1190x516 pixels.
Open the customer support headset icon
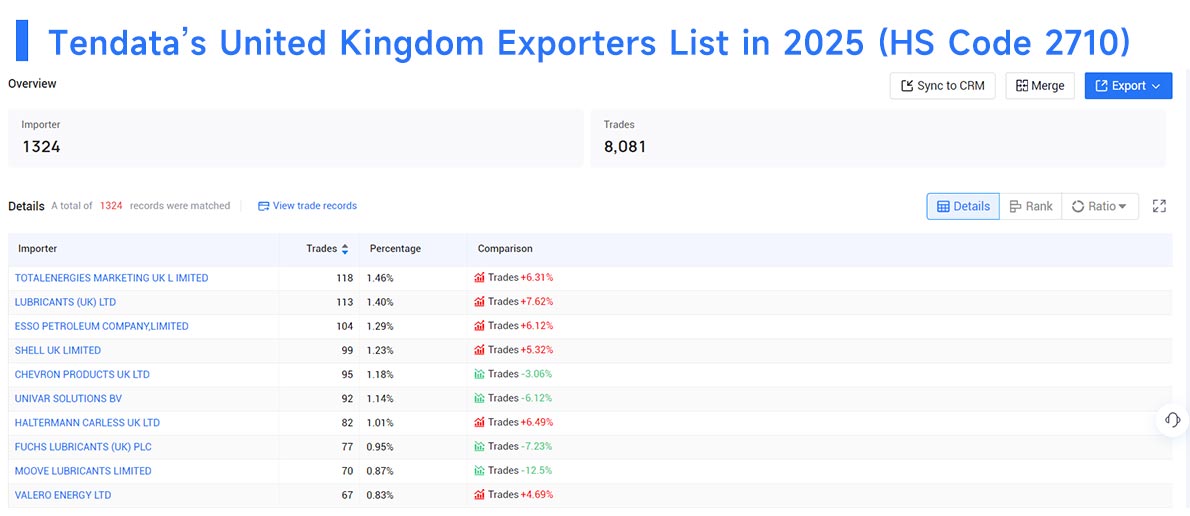point(1172,420)
